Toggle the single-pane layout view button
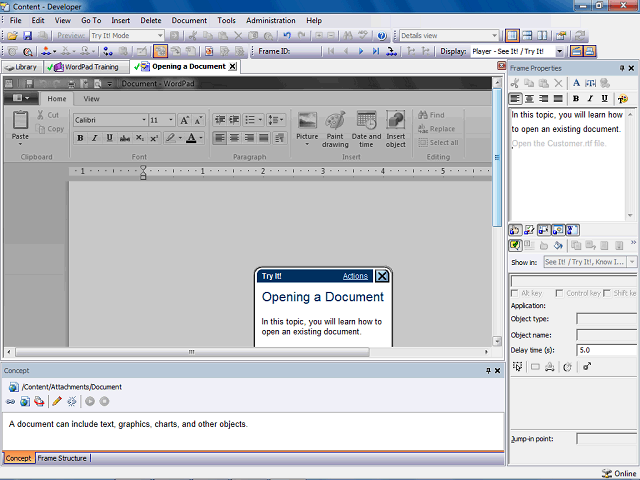 pyautogui.click(x=512, y=36)
